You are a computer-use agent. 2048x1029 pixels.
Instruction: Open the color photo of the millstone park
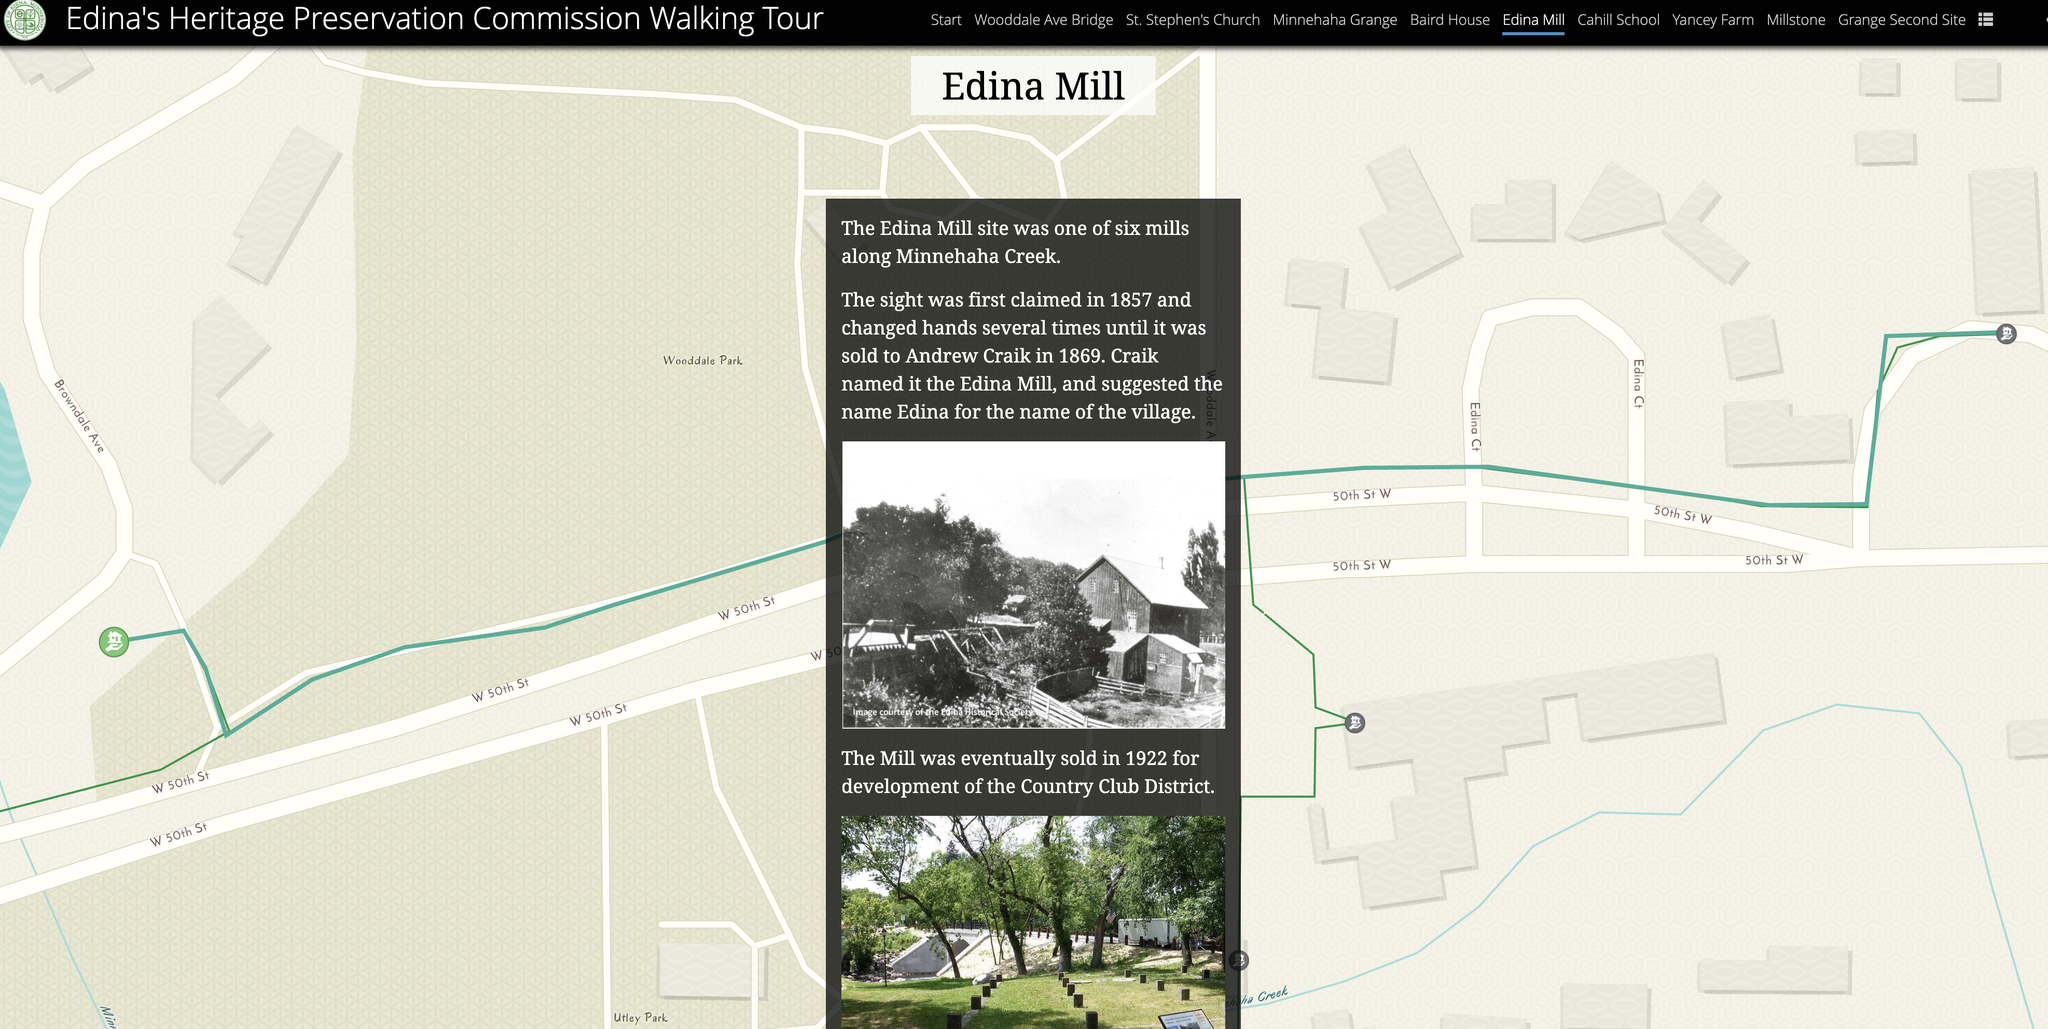(1032, 920)
